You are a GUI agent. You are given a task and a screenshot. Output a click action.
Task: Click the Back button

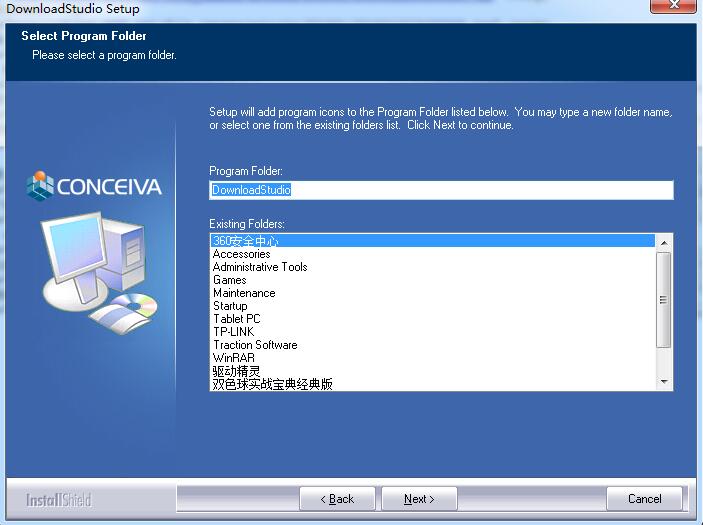pyautogui.click(x=337, y=499)
